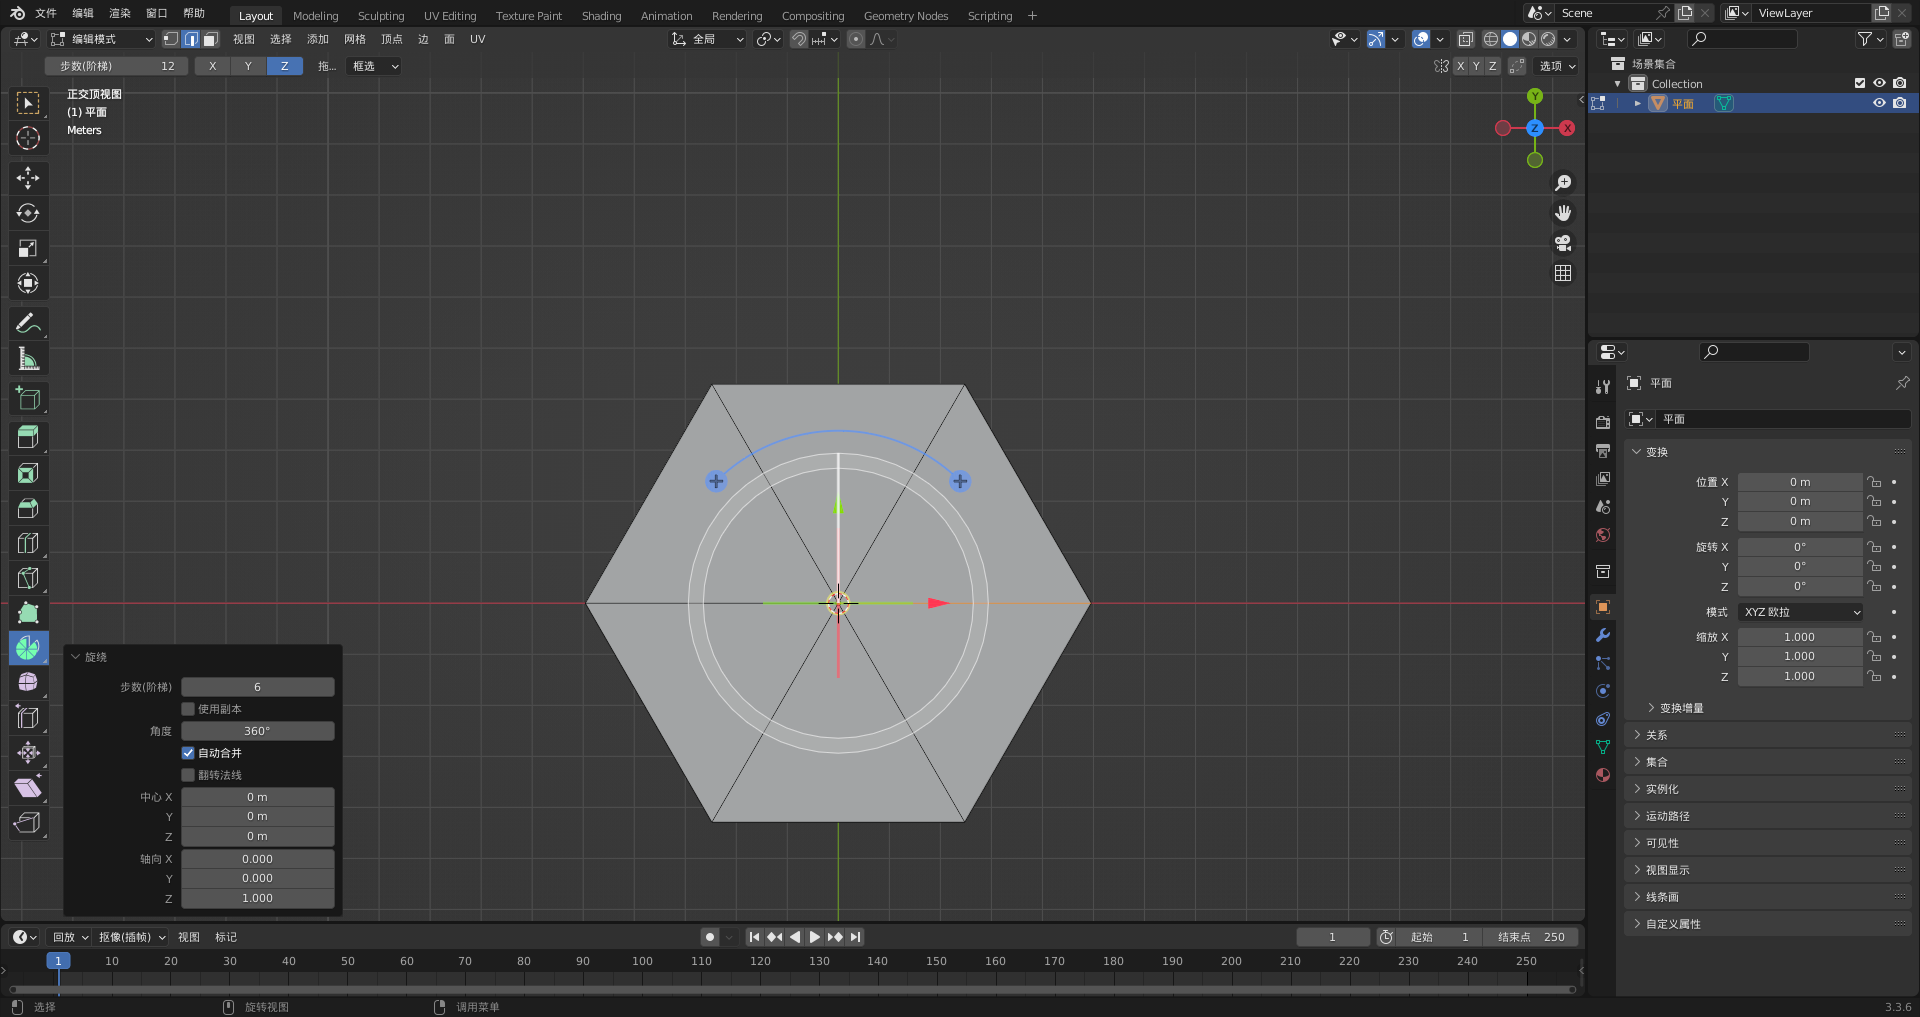Select the Add Cube tool
The width and height of the screenshot is (1920, 1017).
point(28,398)
